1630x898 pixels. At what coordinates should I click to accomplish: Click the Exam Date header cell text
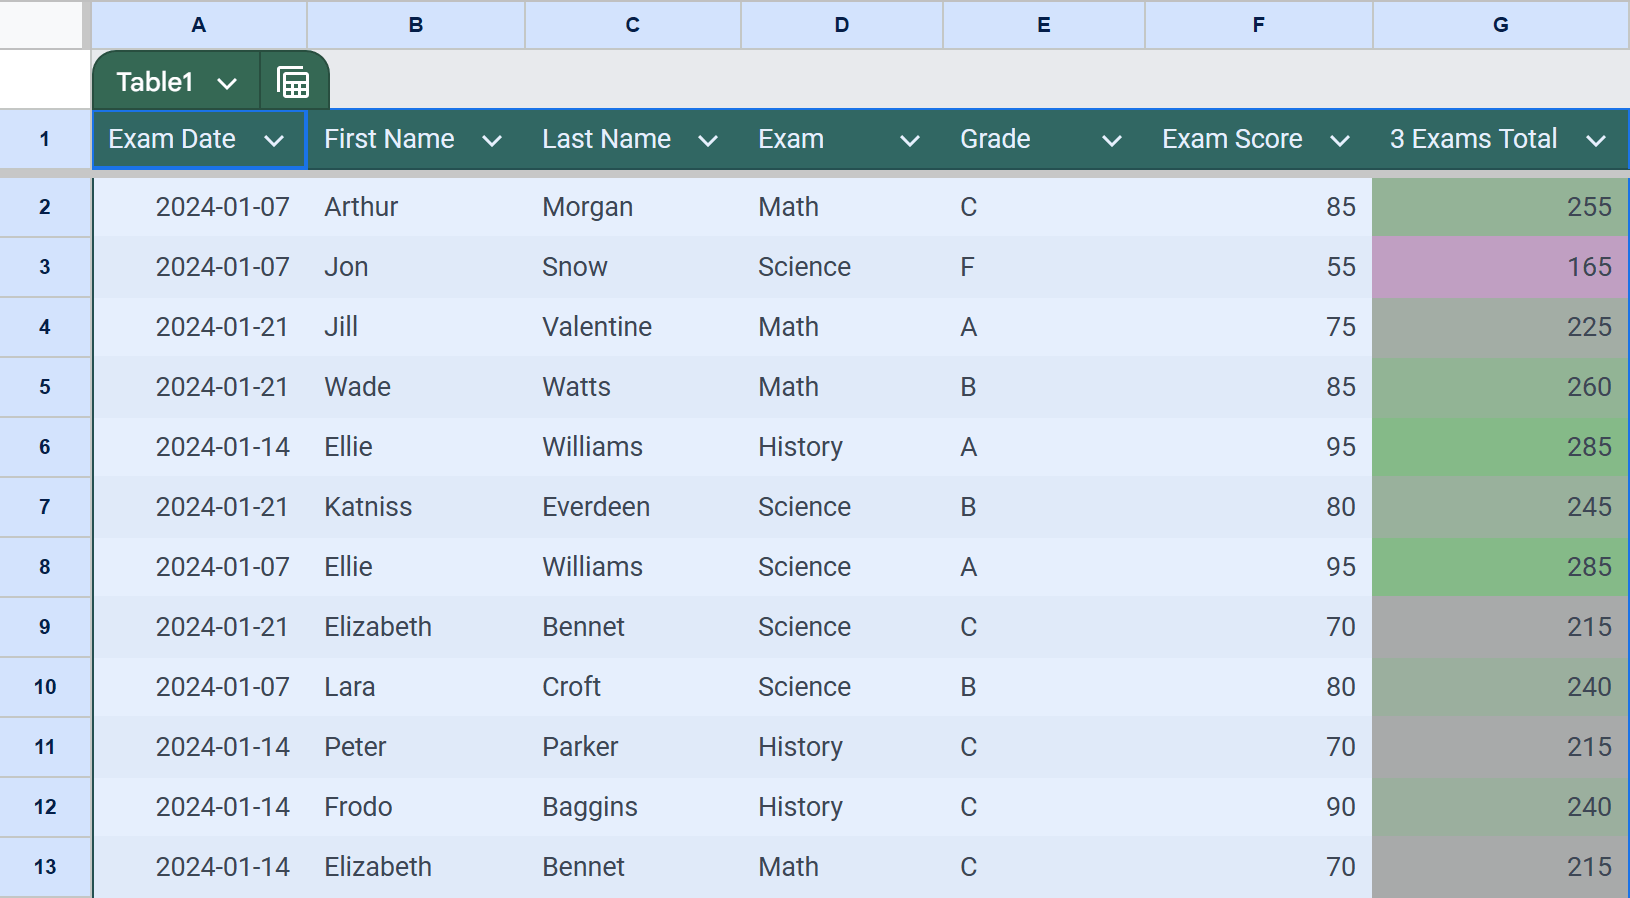point(172,139)
